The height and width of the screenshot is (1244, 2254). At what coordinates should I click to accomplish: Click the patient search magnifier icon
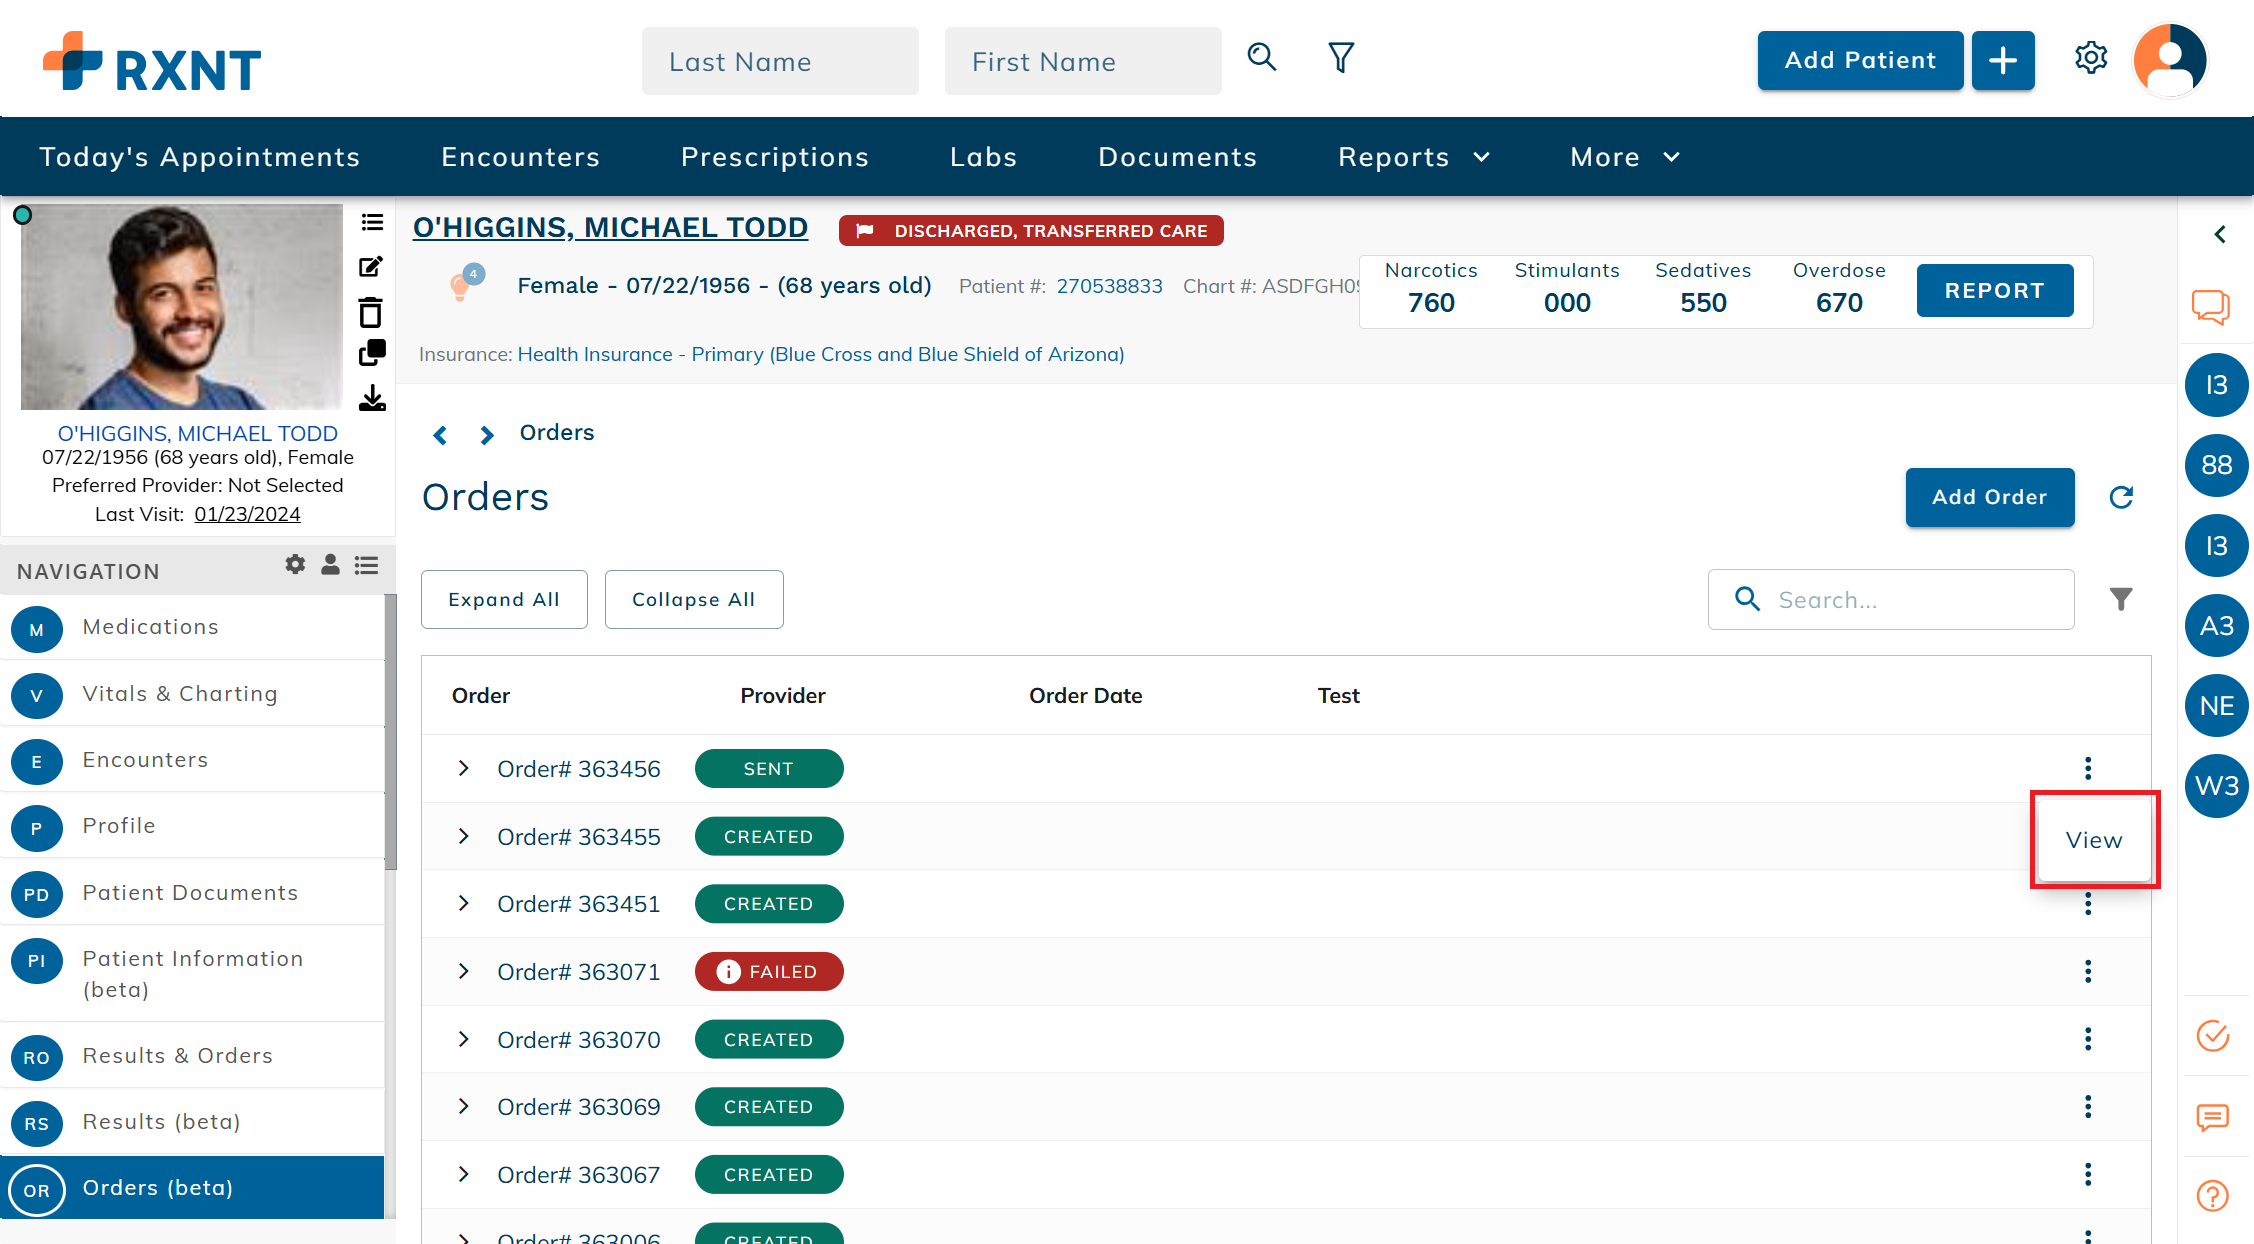pos(1262,58)
